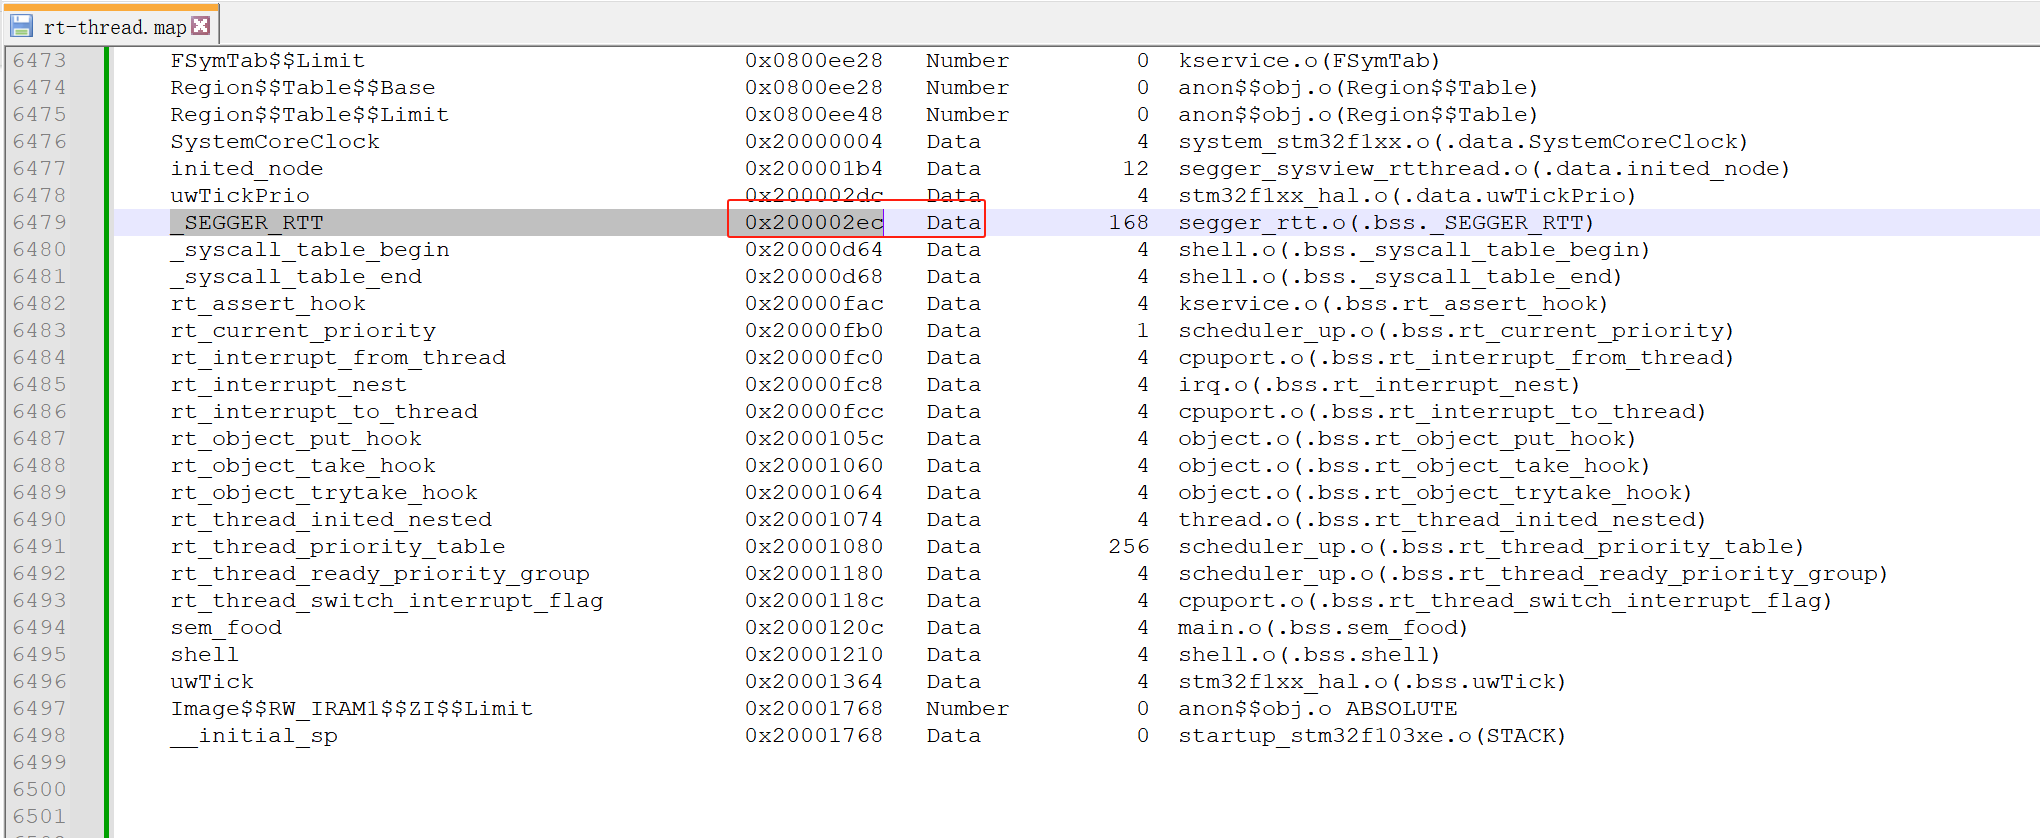Click address 0x20001768 on Image$$RW_IRAM1$$ZI$$Limit row
Image resolution: width=2040 pixels, height=838 pixels.
coord(814,708)
